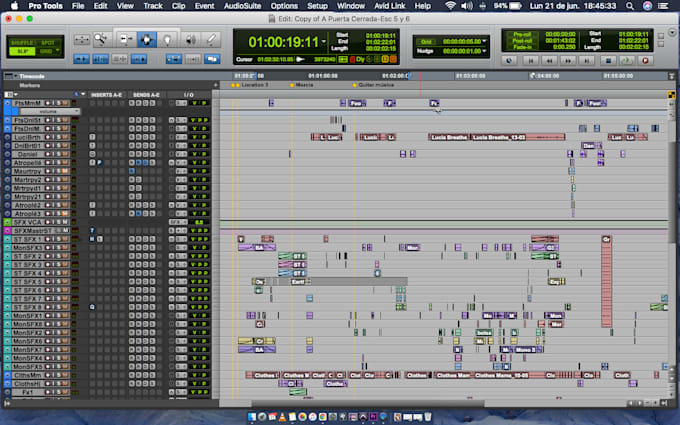Record-arm the LuciBrth track
Screen dimensions: 680x425
coord(48,137)
